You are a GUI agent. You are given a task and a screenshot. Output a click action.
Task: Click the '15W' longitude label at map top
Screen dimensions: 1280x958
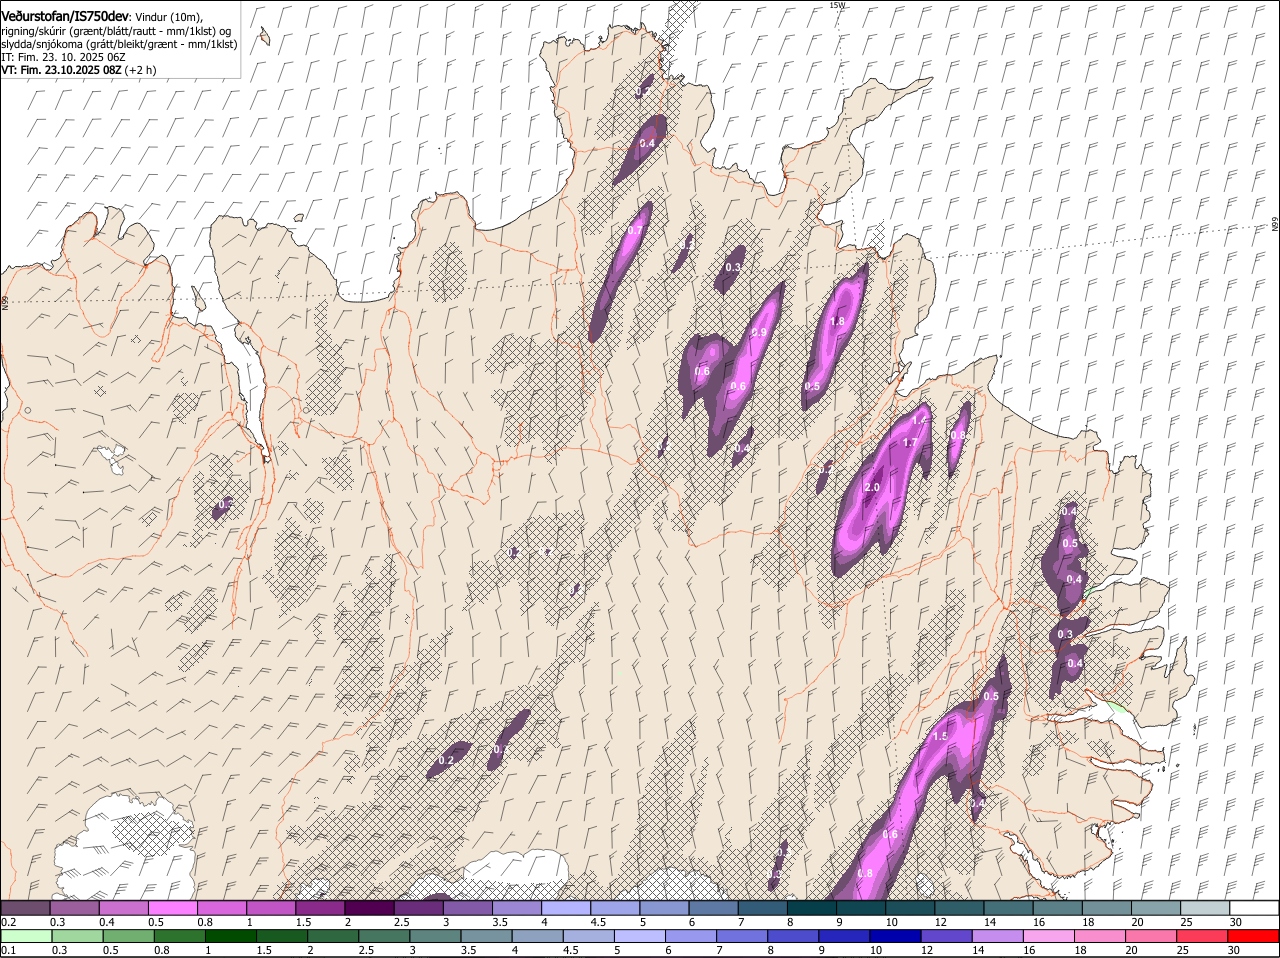click(837, 5)
